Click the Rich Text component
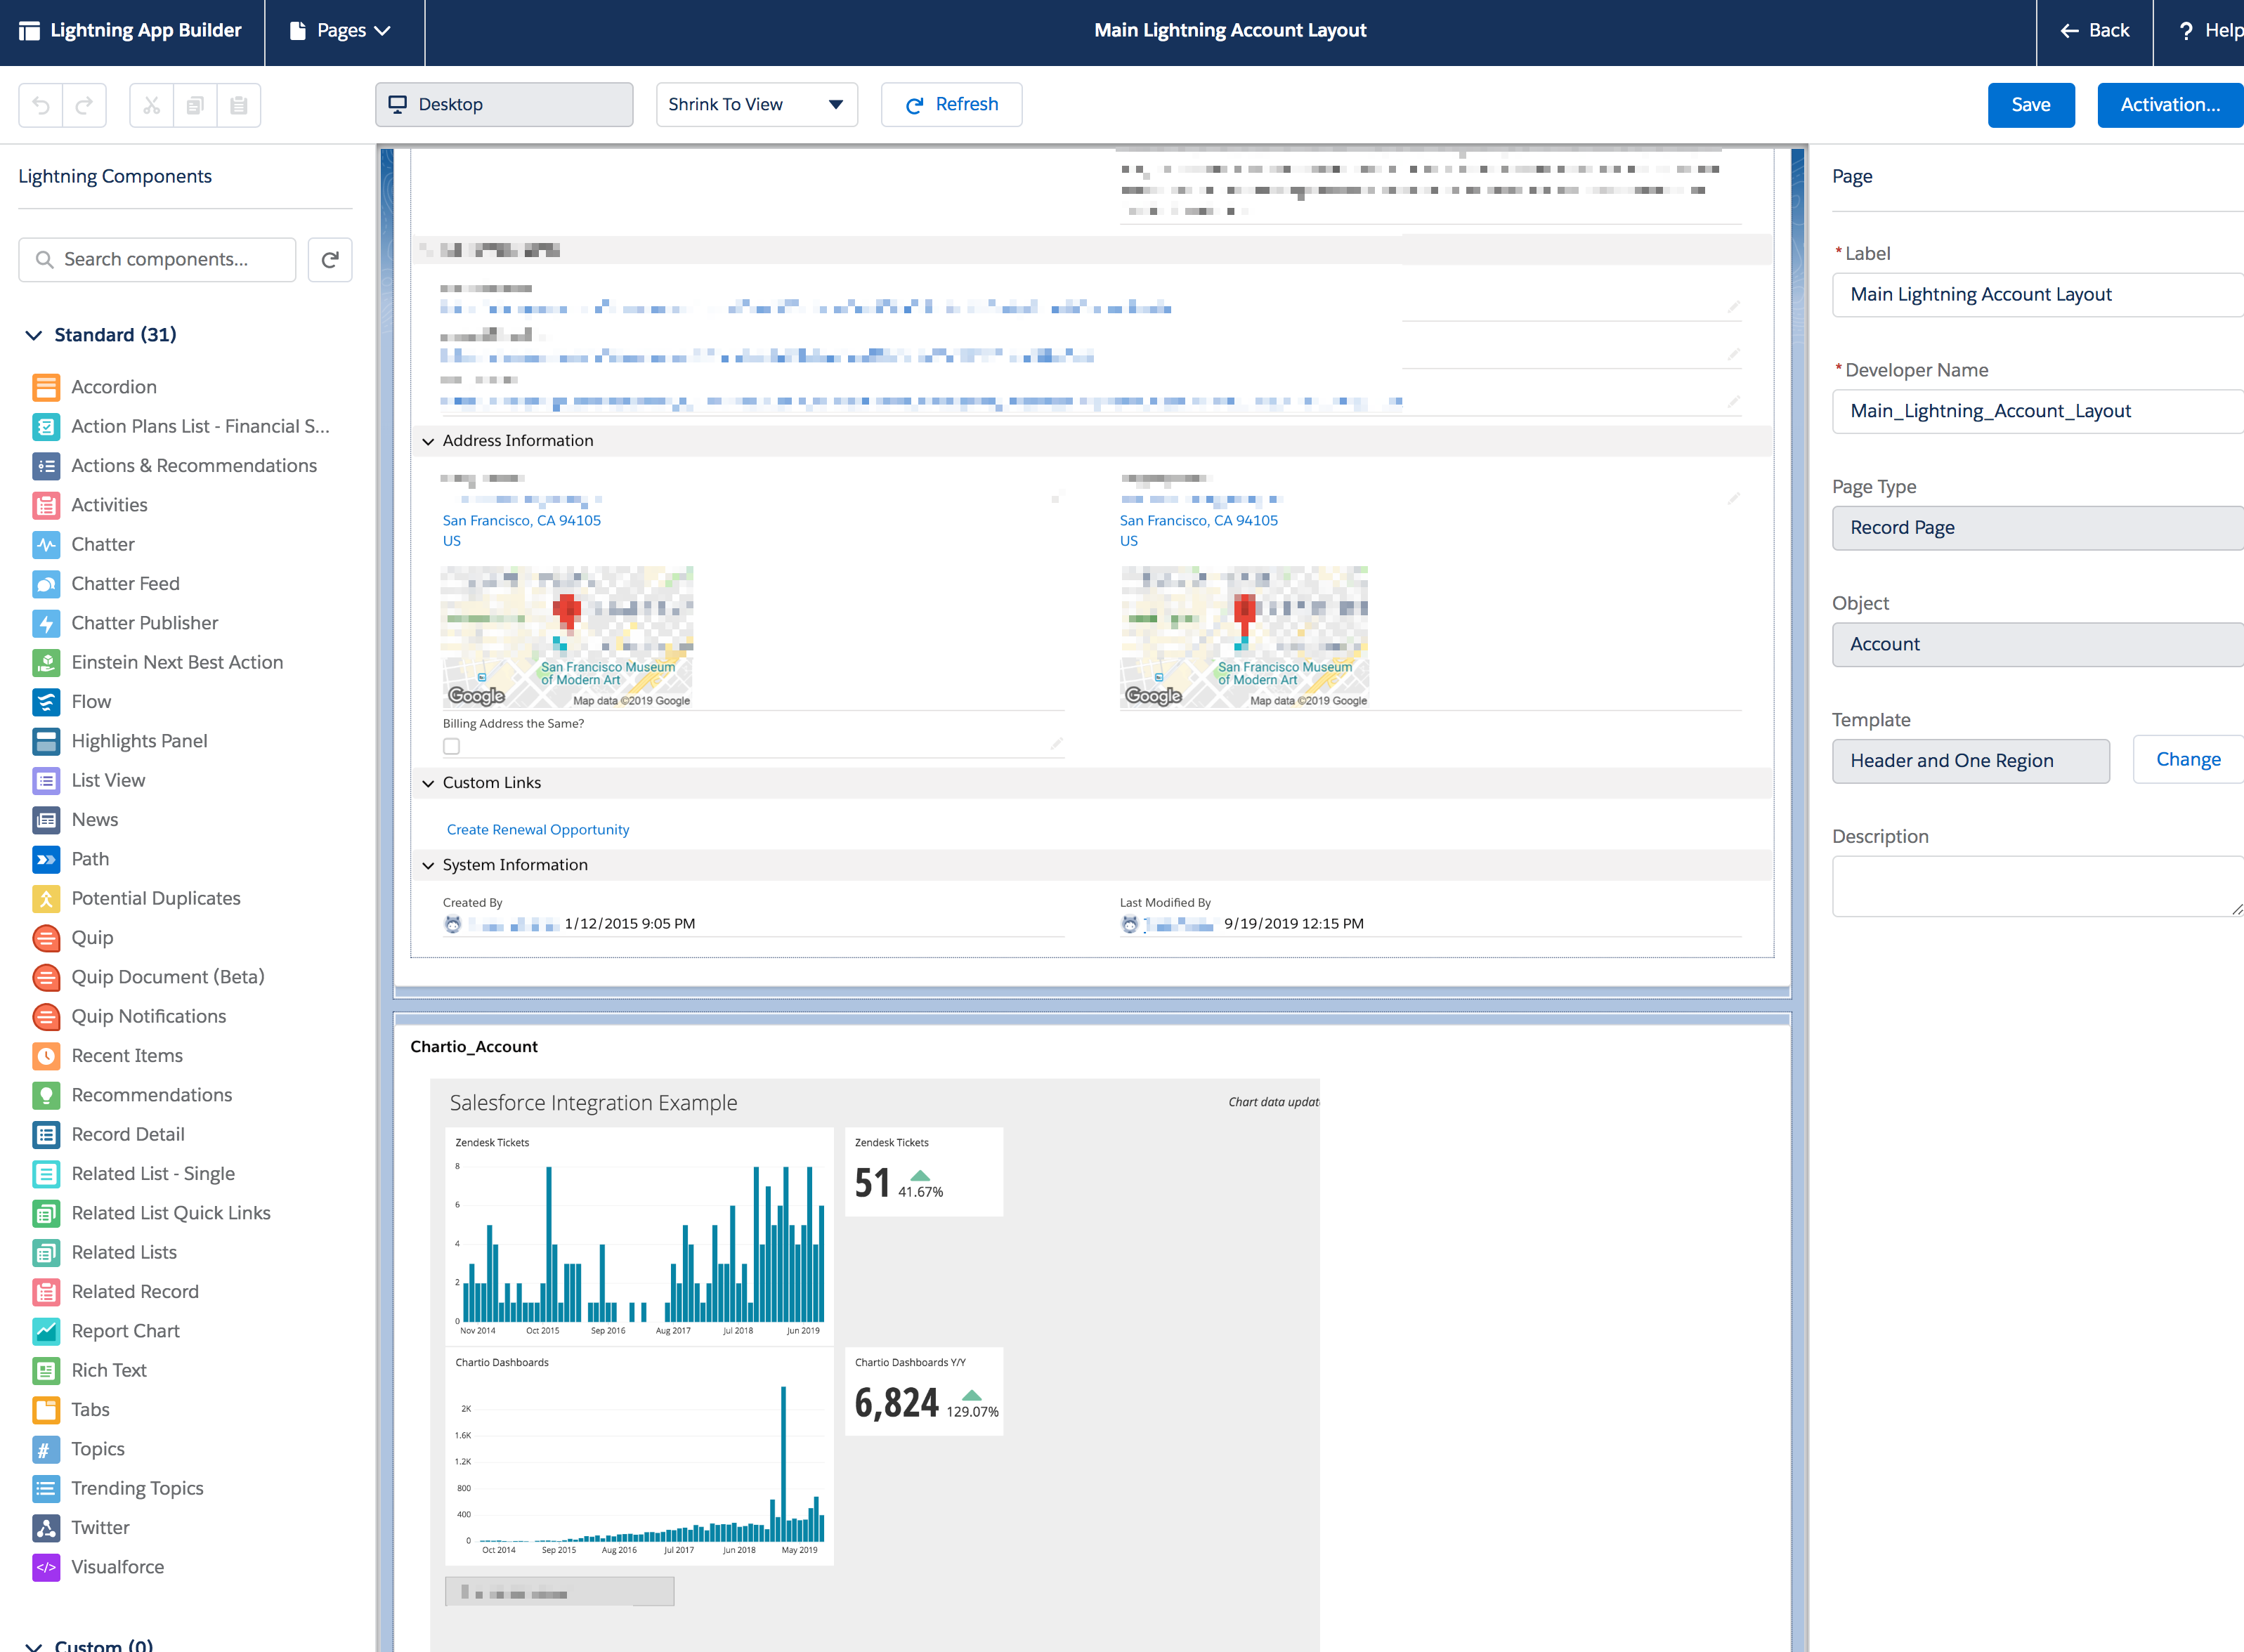The height and width of the screenshot is (1652, 2244). (x=109, y=1371)
